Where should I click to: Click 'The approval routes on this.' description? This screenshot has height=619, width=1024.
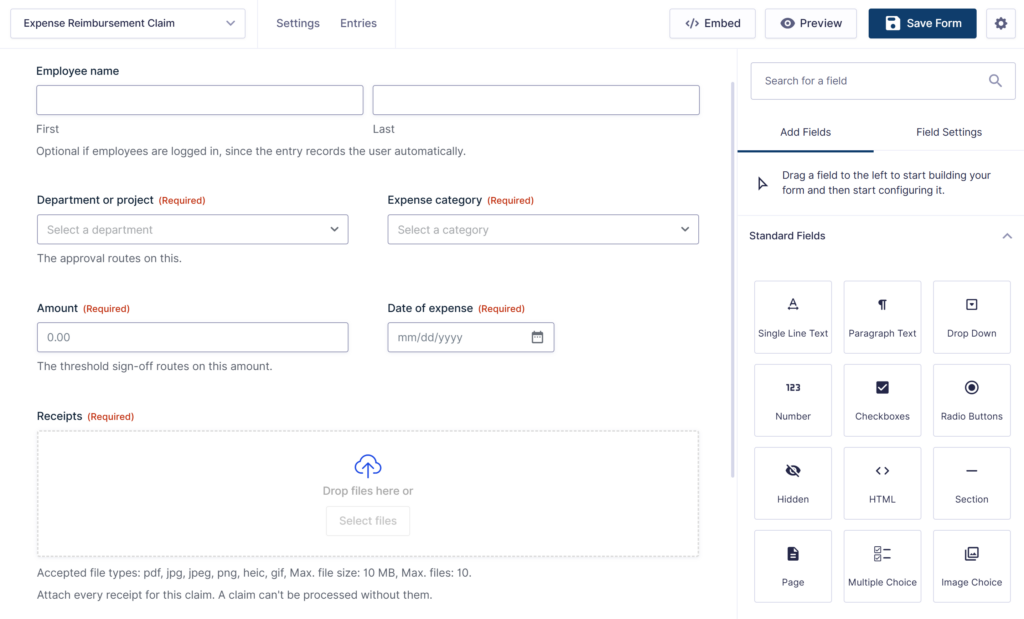[x=109, y=258]
